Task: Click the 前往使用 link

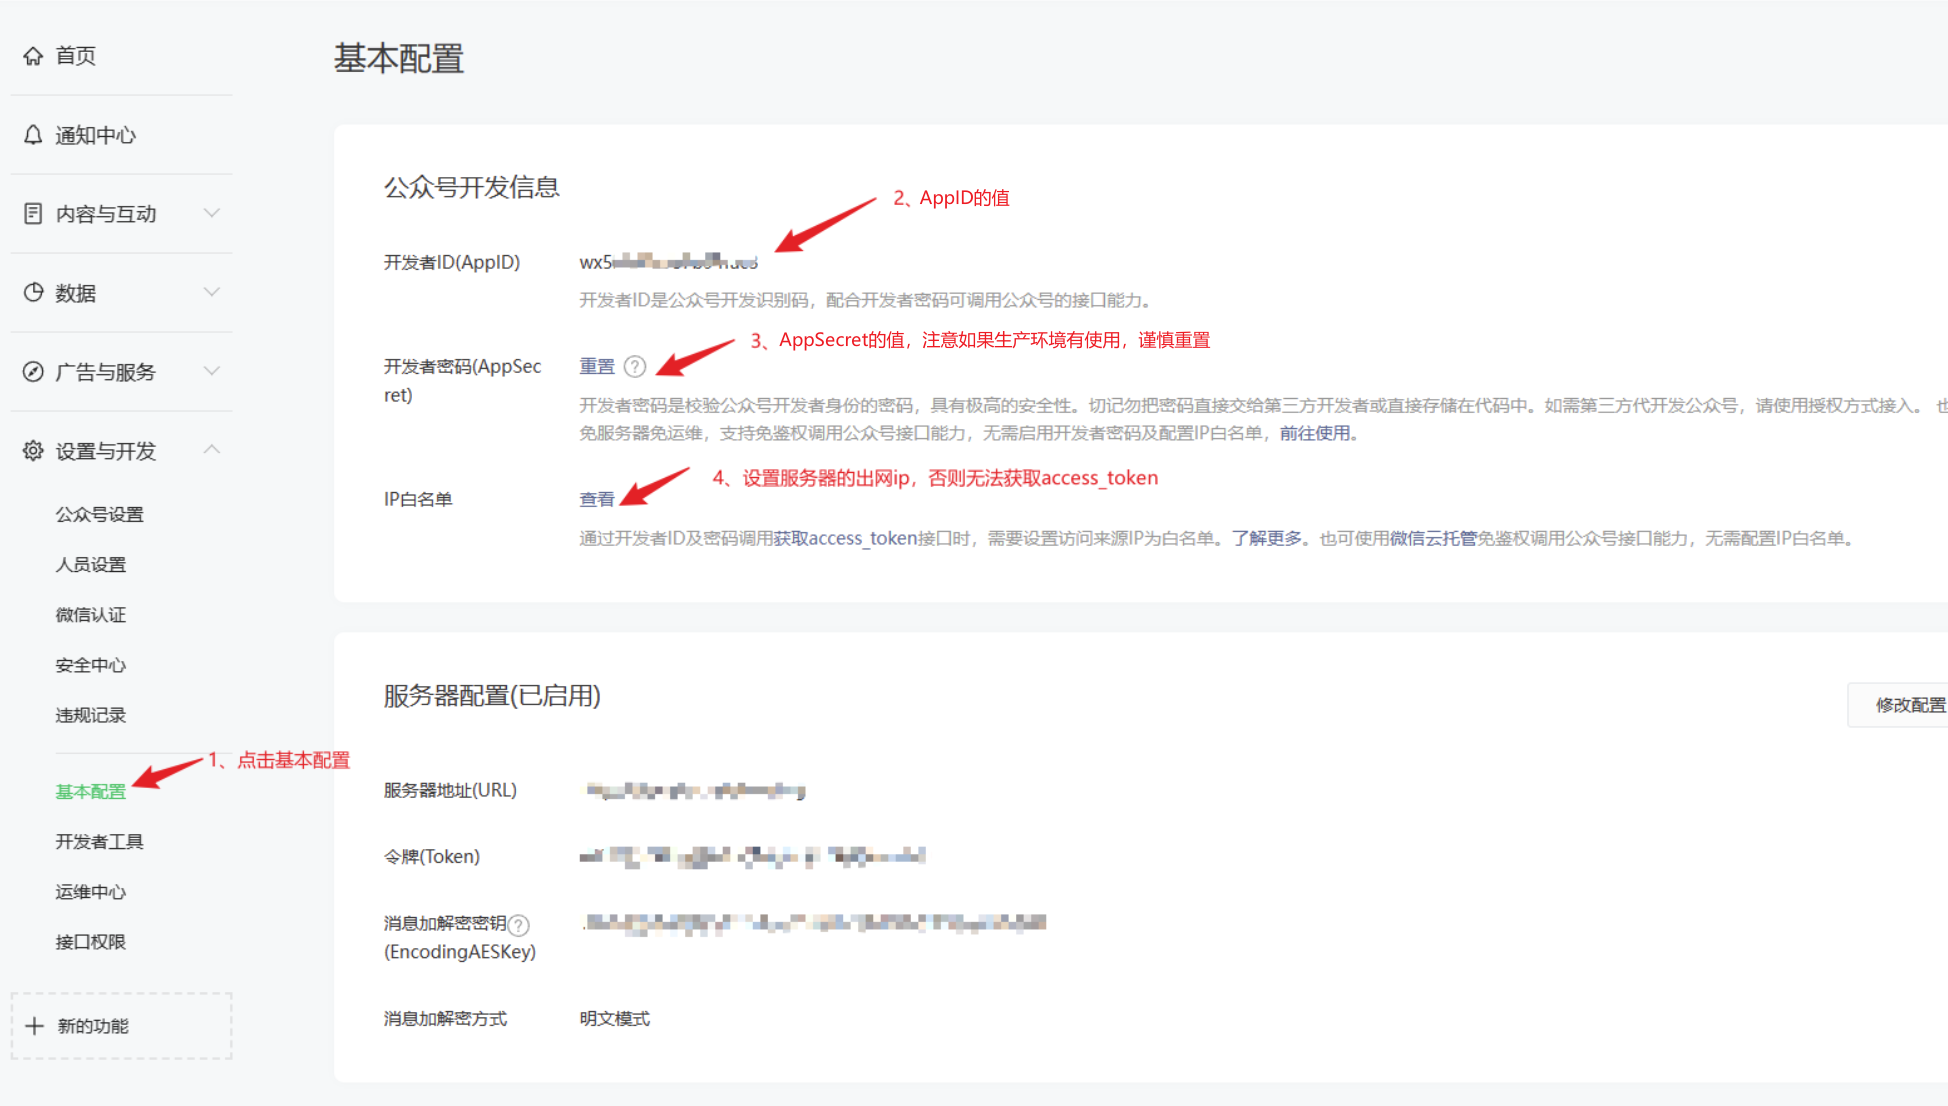Action: click(x=1315, y=433)
